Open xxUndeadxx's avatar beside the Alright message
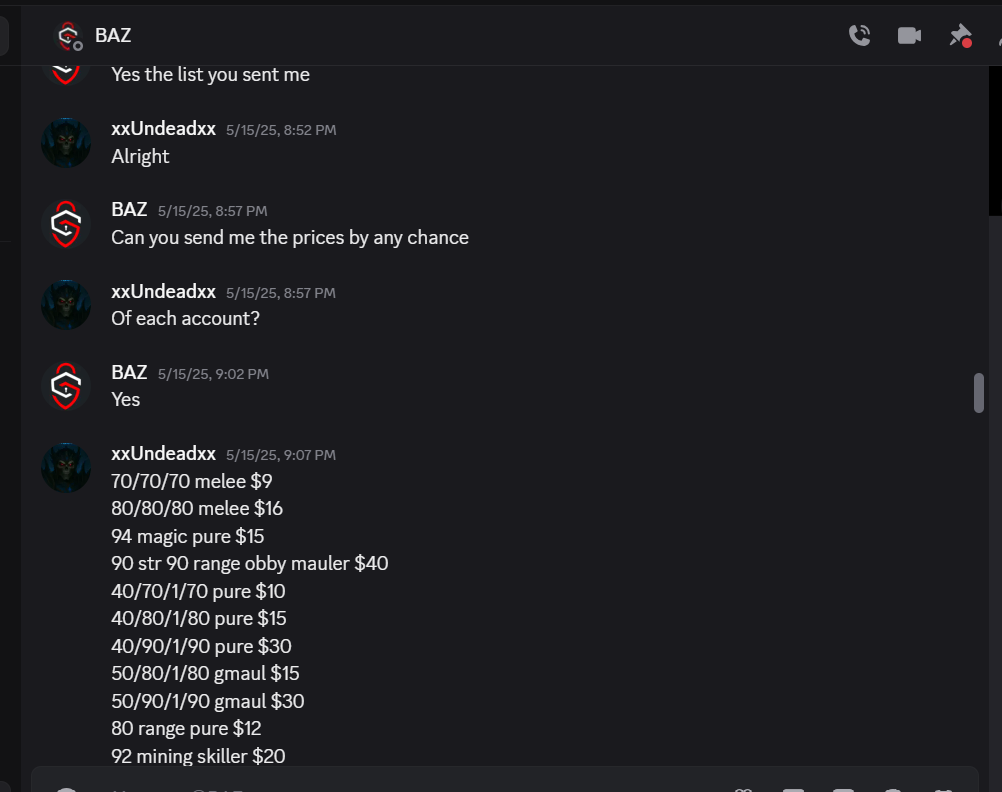 66,143
